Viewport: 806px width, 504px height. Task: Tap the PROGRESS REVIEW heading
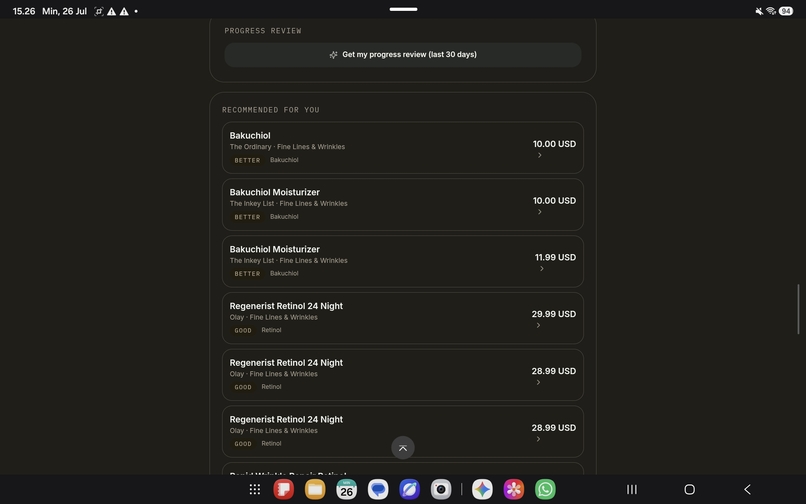click(263, 31)
